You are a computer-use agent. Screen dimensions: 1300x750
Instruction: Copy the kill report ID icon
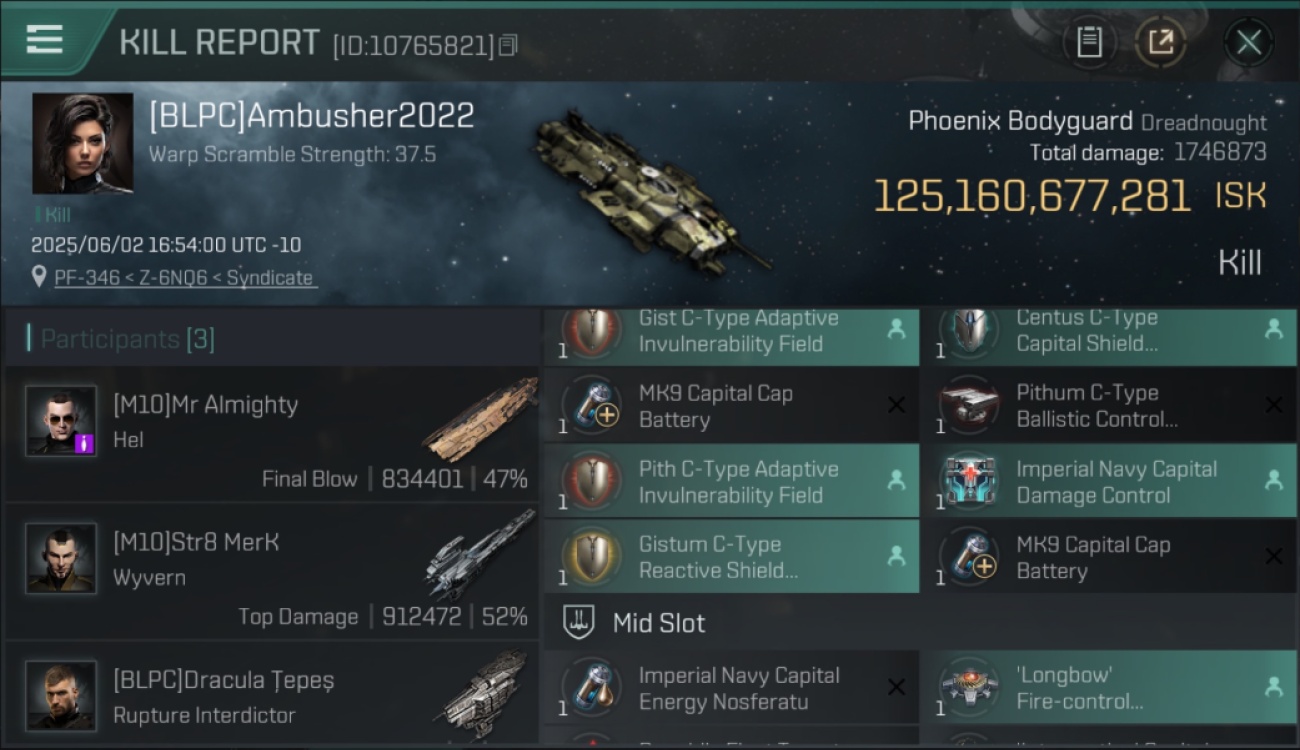coord(508,45)
